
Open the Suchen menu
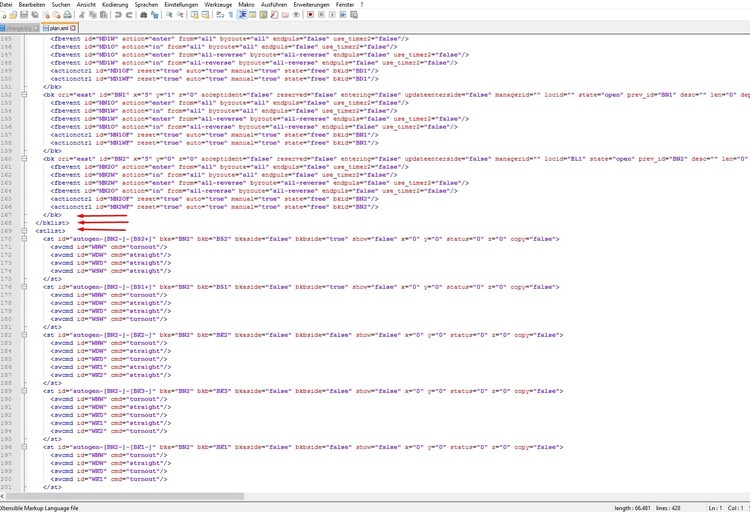pyautogui.click(x=61, y=4)
